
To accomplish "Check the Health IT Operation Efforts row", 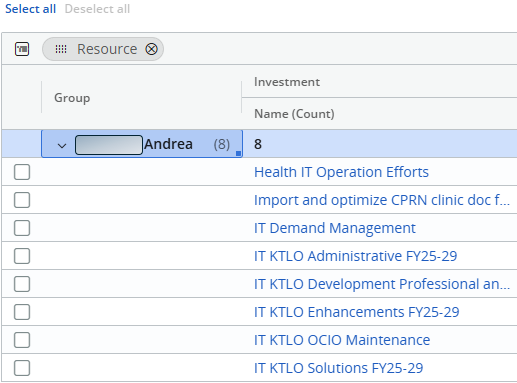I will (x=22, y=172).
